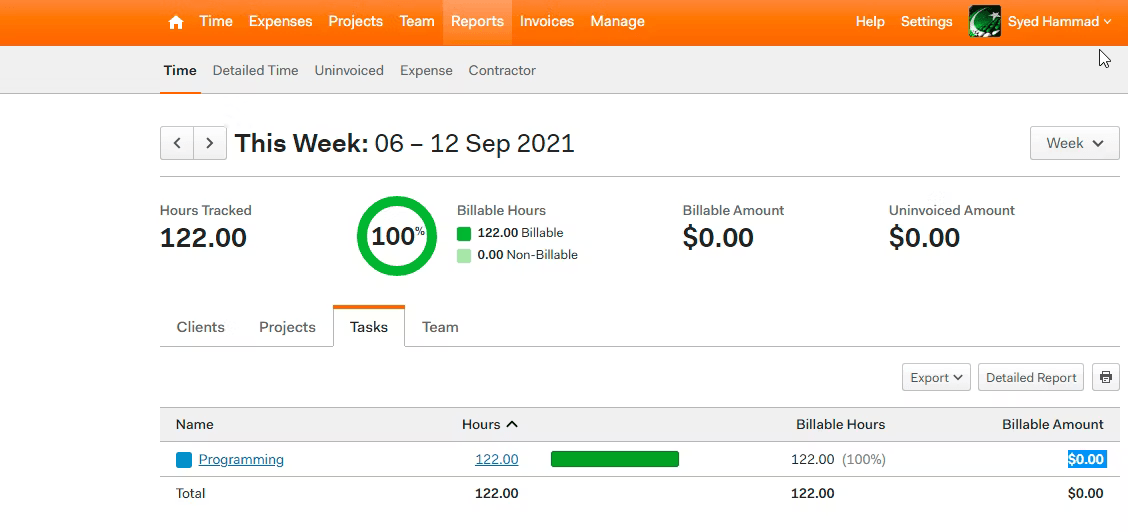The image size is (1128, 532).
Task: Open the Programming task link
Action: [241, 459]
